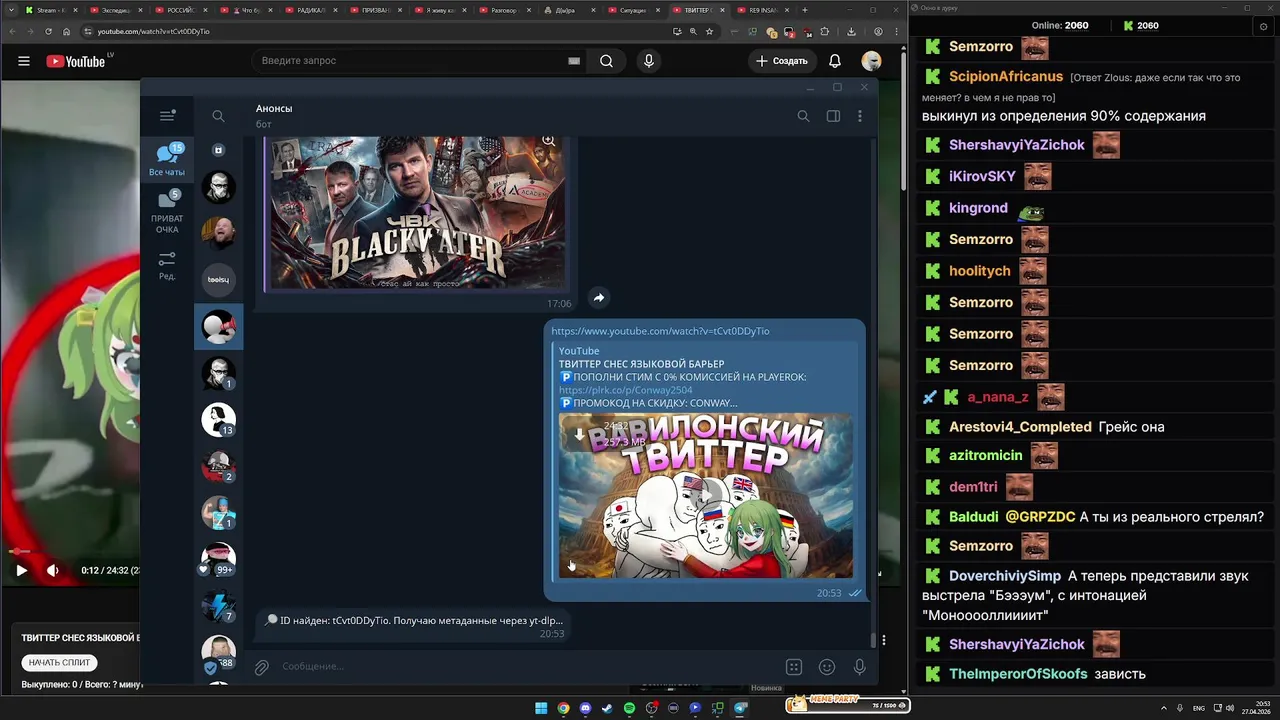Open Telegram from taskbar
The height and width of the screenshot is (720, 1280).
click(x=740, y=708)
